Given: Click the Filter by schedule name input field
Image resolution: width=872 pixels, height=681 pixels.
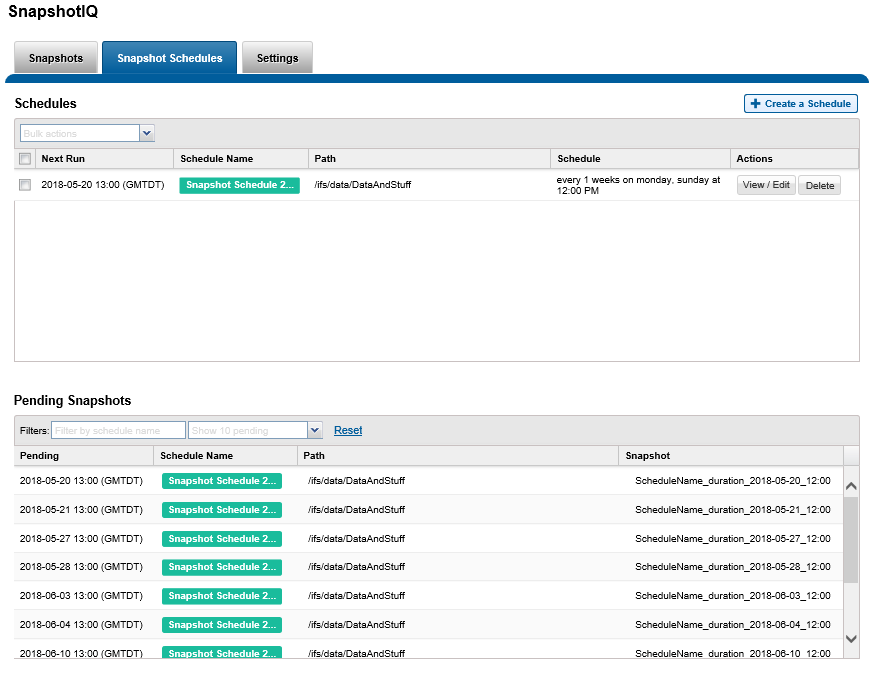Looking at the screenshot, I should click(118, 429).
